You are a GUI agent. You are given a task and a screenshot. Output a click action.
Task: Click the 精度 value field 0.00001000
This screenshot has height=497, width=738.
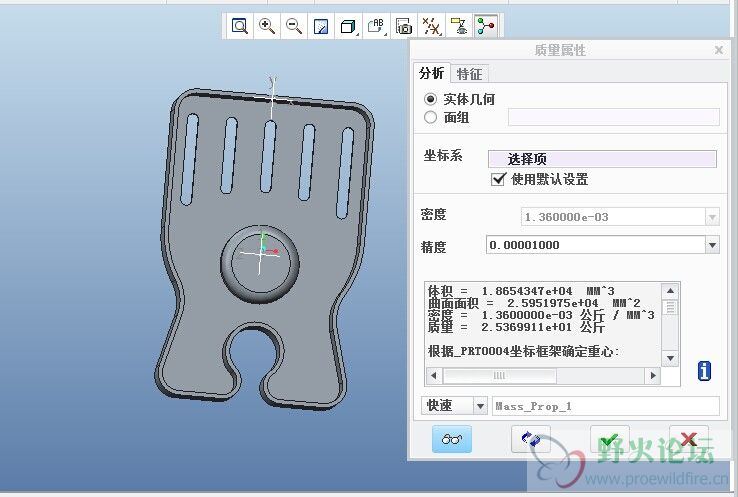click(596, 245)
